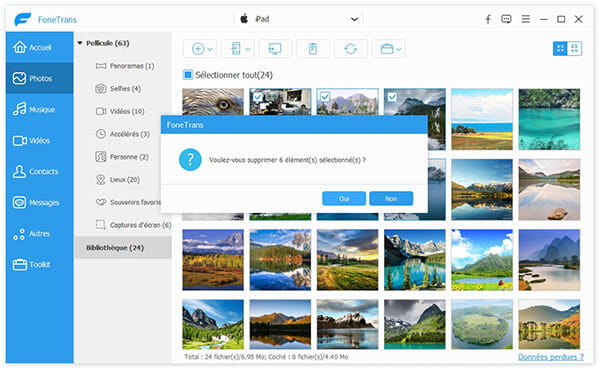
Task: Click the trash delete icon
Action: (x=313, y=49)
